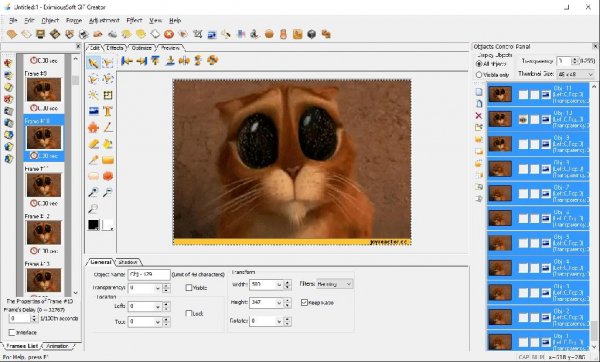
Task: Select the Obj-7 row thumbnail in Objects panel
Action: (x=500, y=194)
